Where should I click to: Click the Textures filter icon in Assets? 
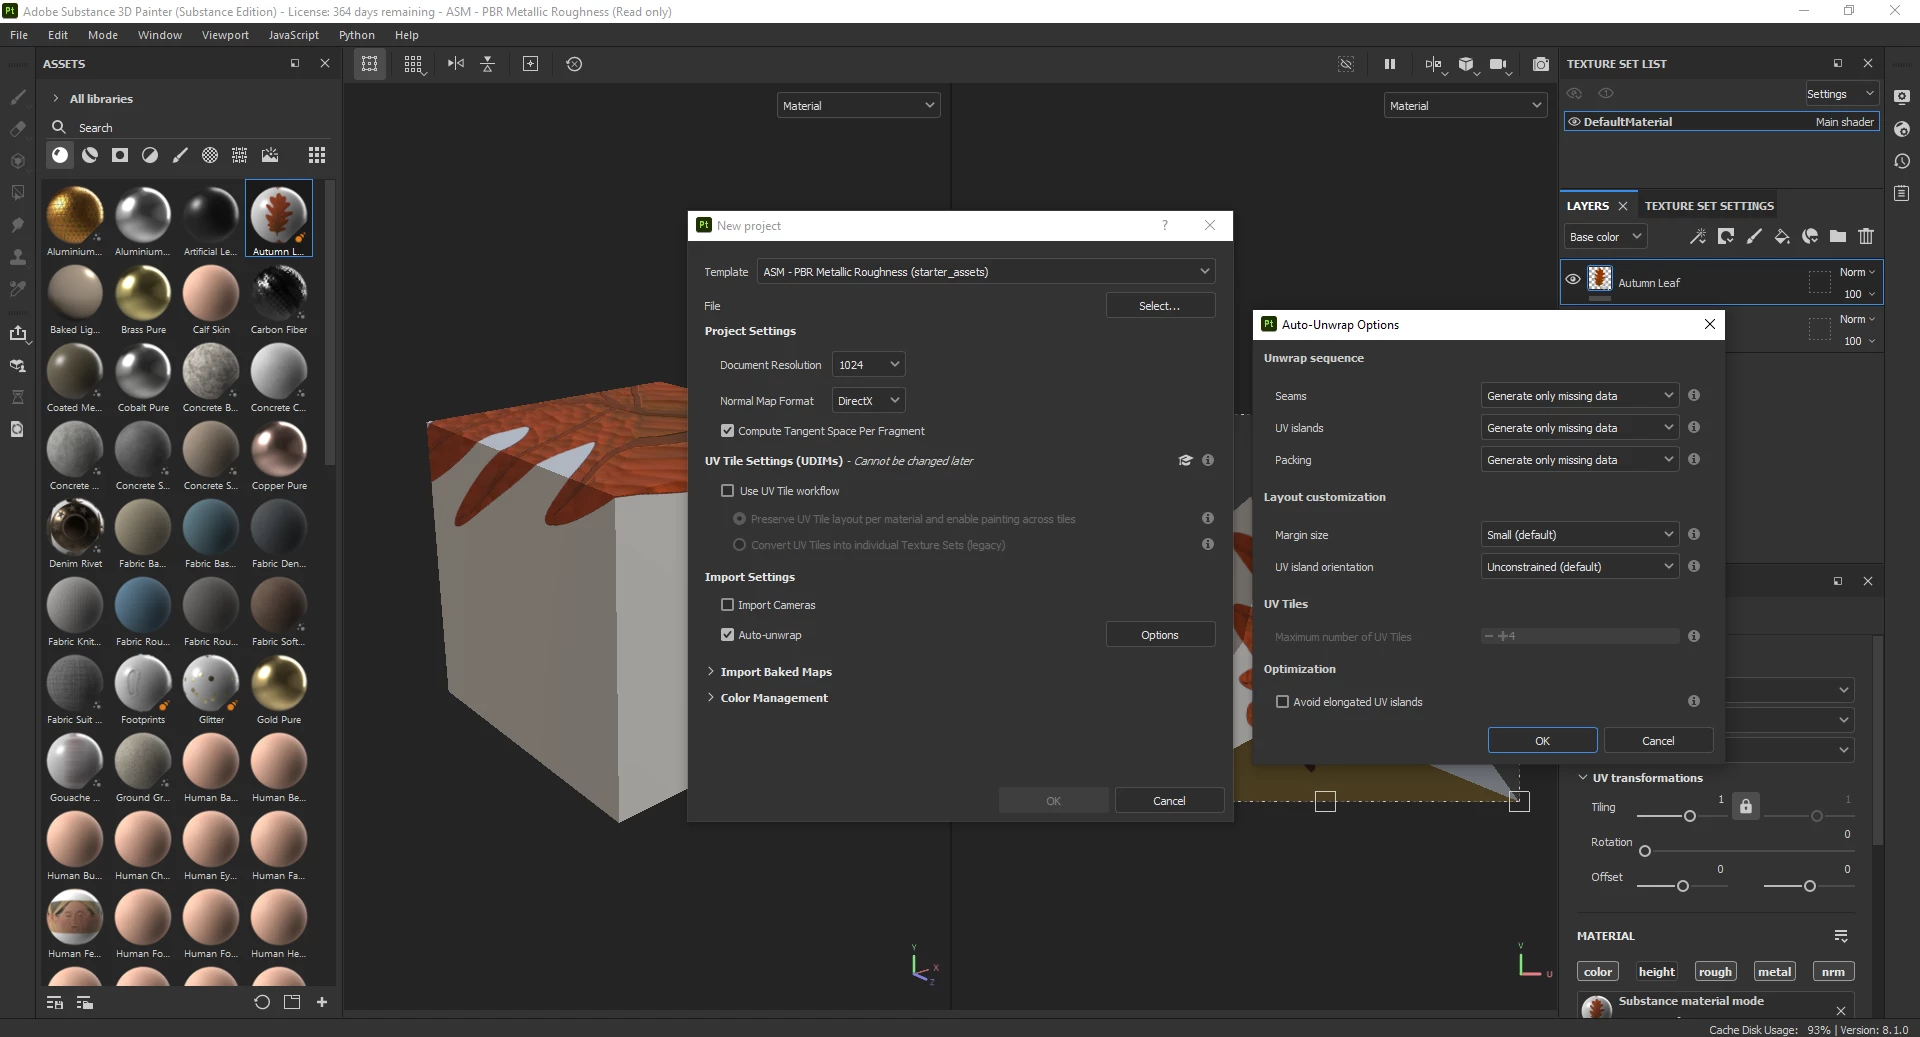click(x=240, y=155)
